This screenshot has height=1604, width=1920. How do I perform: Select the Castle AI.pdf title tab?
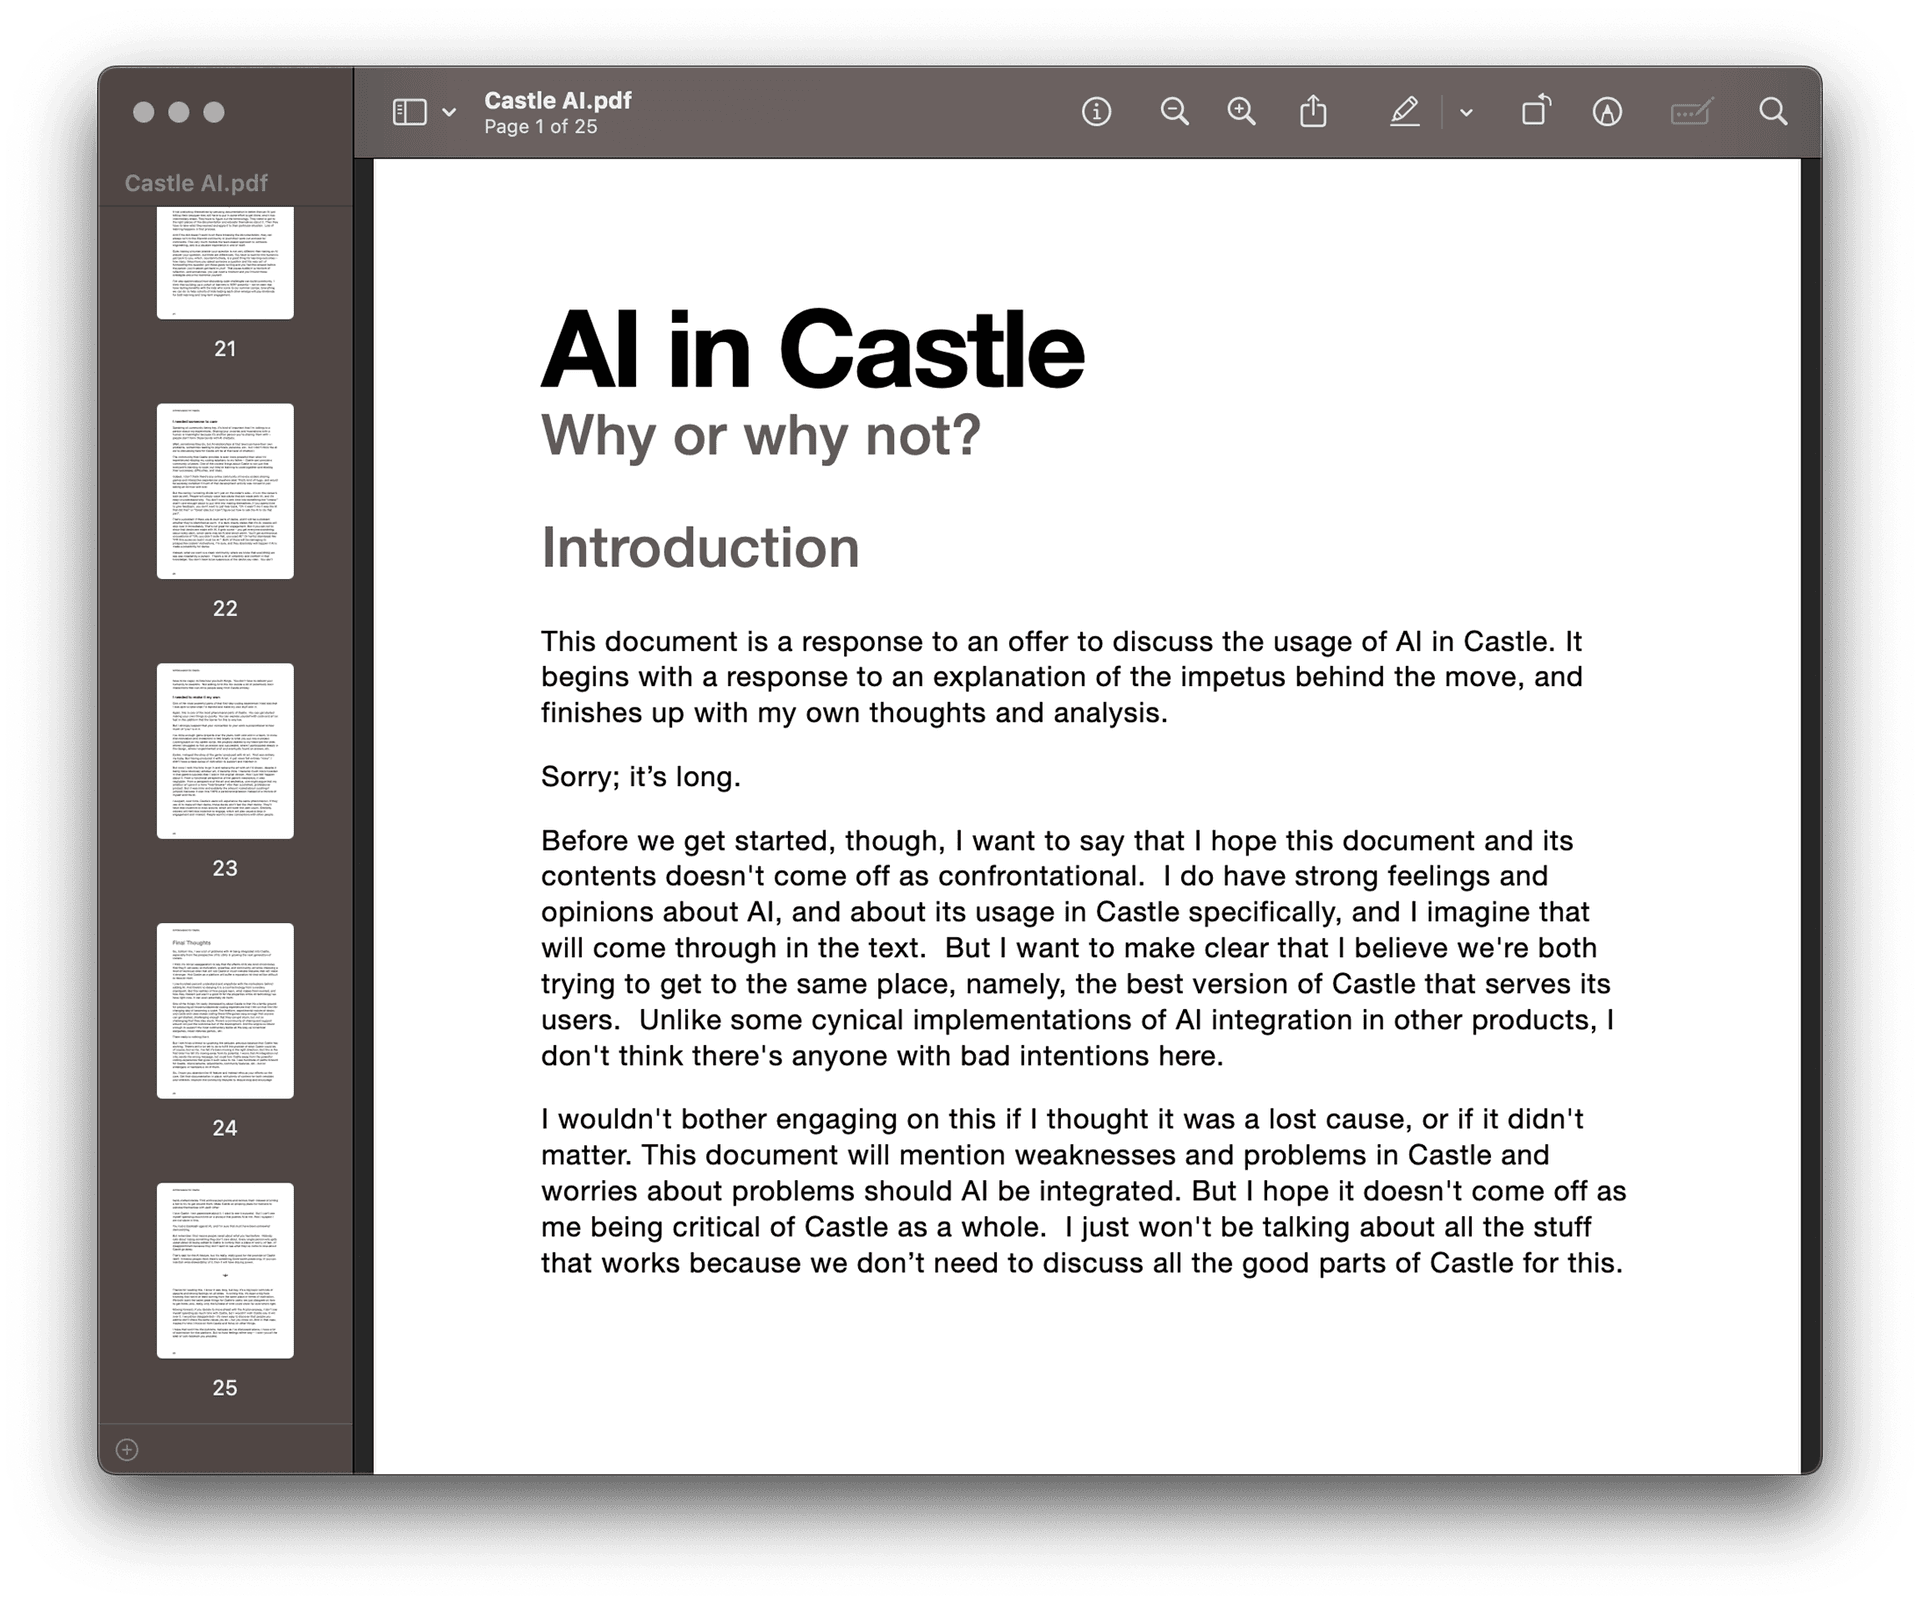click(556, 100)
